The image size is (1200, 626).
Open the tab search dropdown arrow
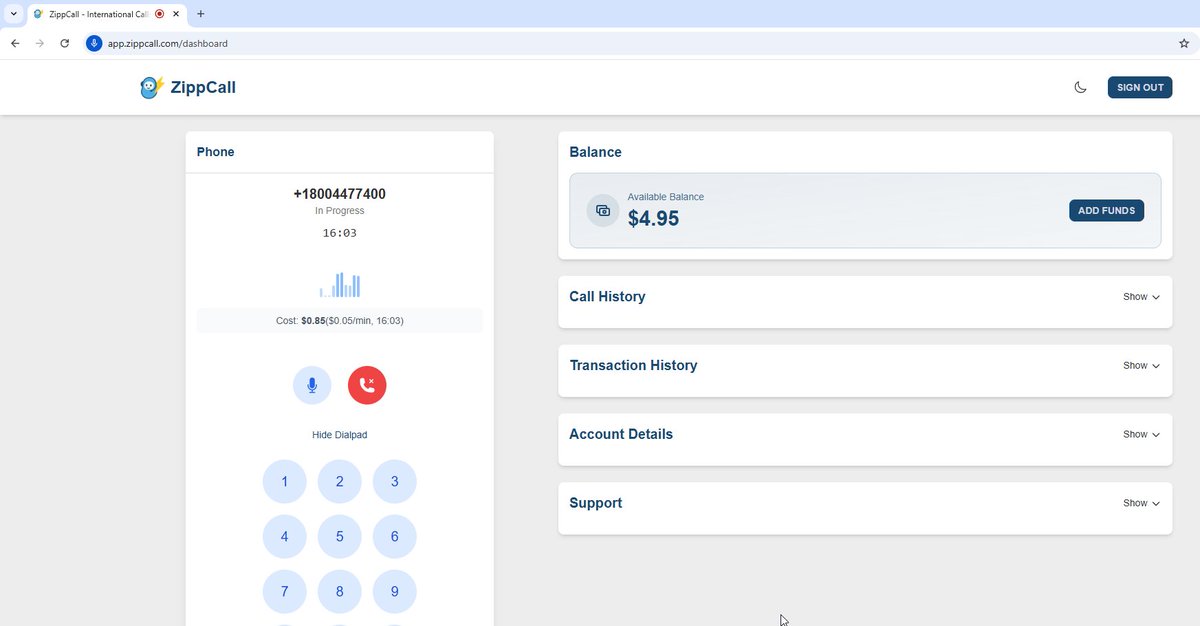[13, 14]
